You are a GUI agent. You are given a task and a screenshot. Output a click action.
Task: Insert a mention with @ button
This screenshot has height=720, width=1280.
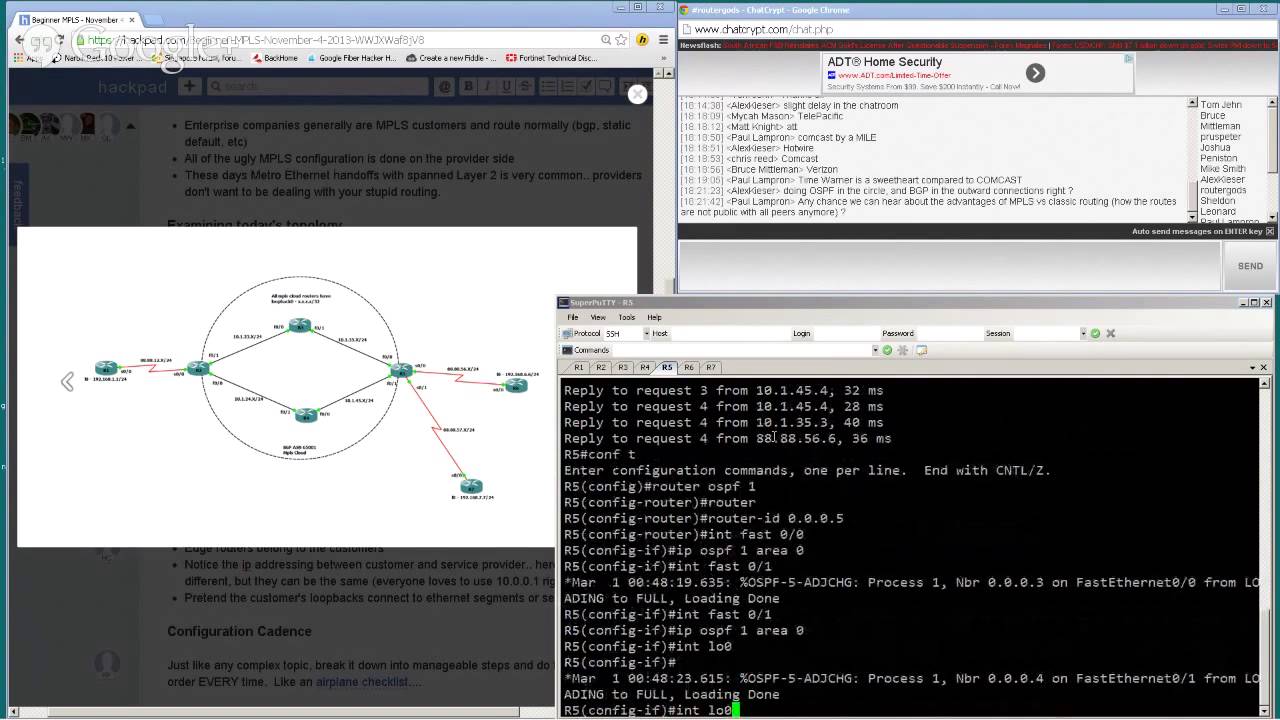click(x=445, y=86)
